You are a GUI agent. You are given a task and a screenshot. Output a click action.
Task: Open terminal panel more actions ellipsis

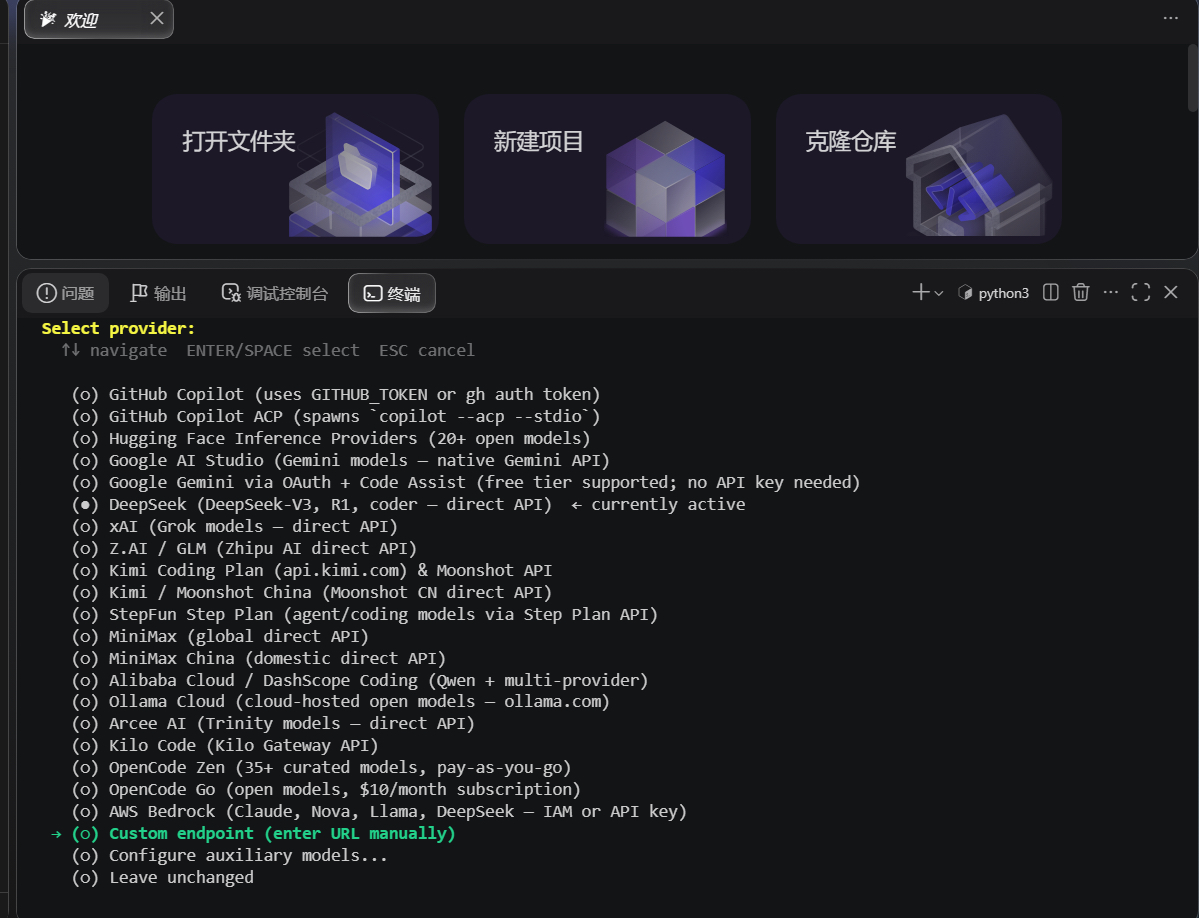(1110, 292)
